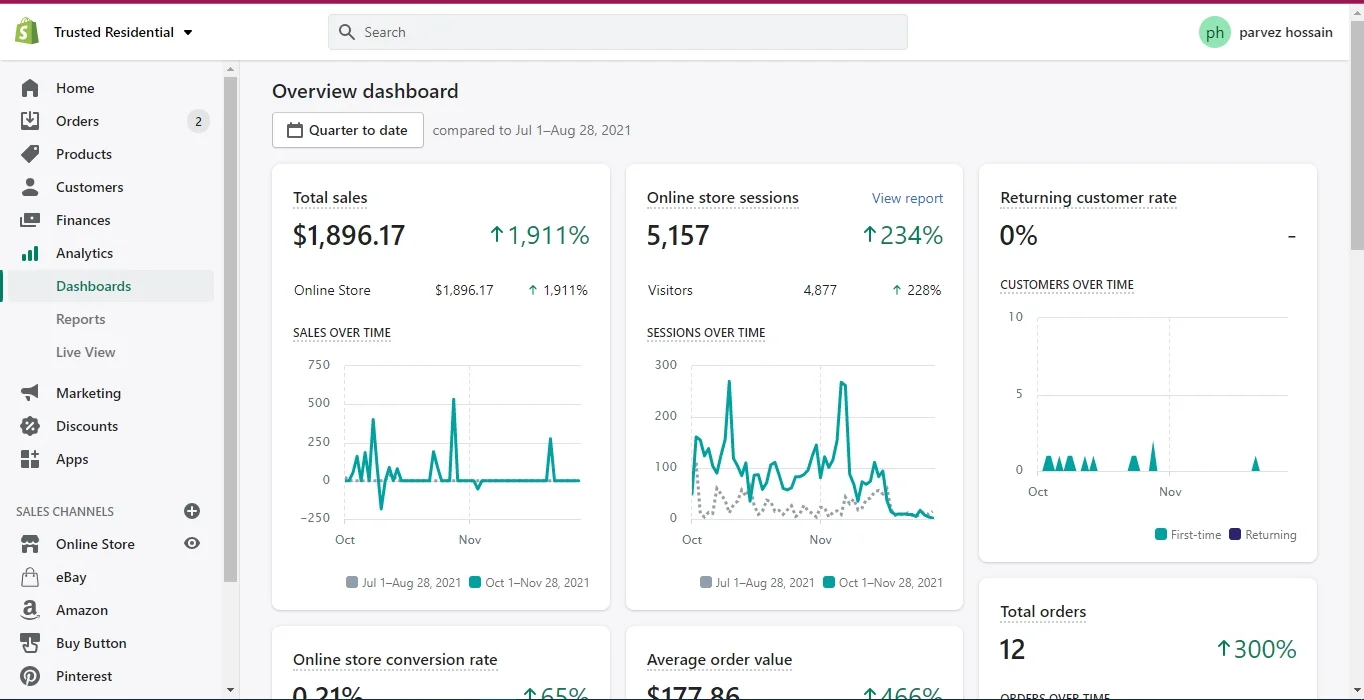Open the parvez hossain account menu
This screenshot has width=1364, height=700.
[1266, 32]
